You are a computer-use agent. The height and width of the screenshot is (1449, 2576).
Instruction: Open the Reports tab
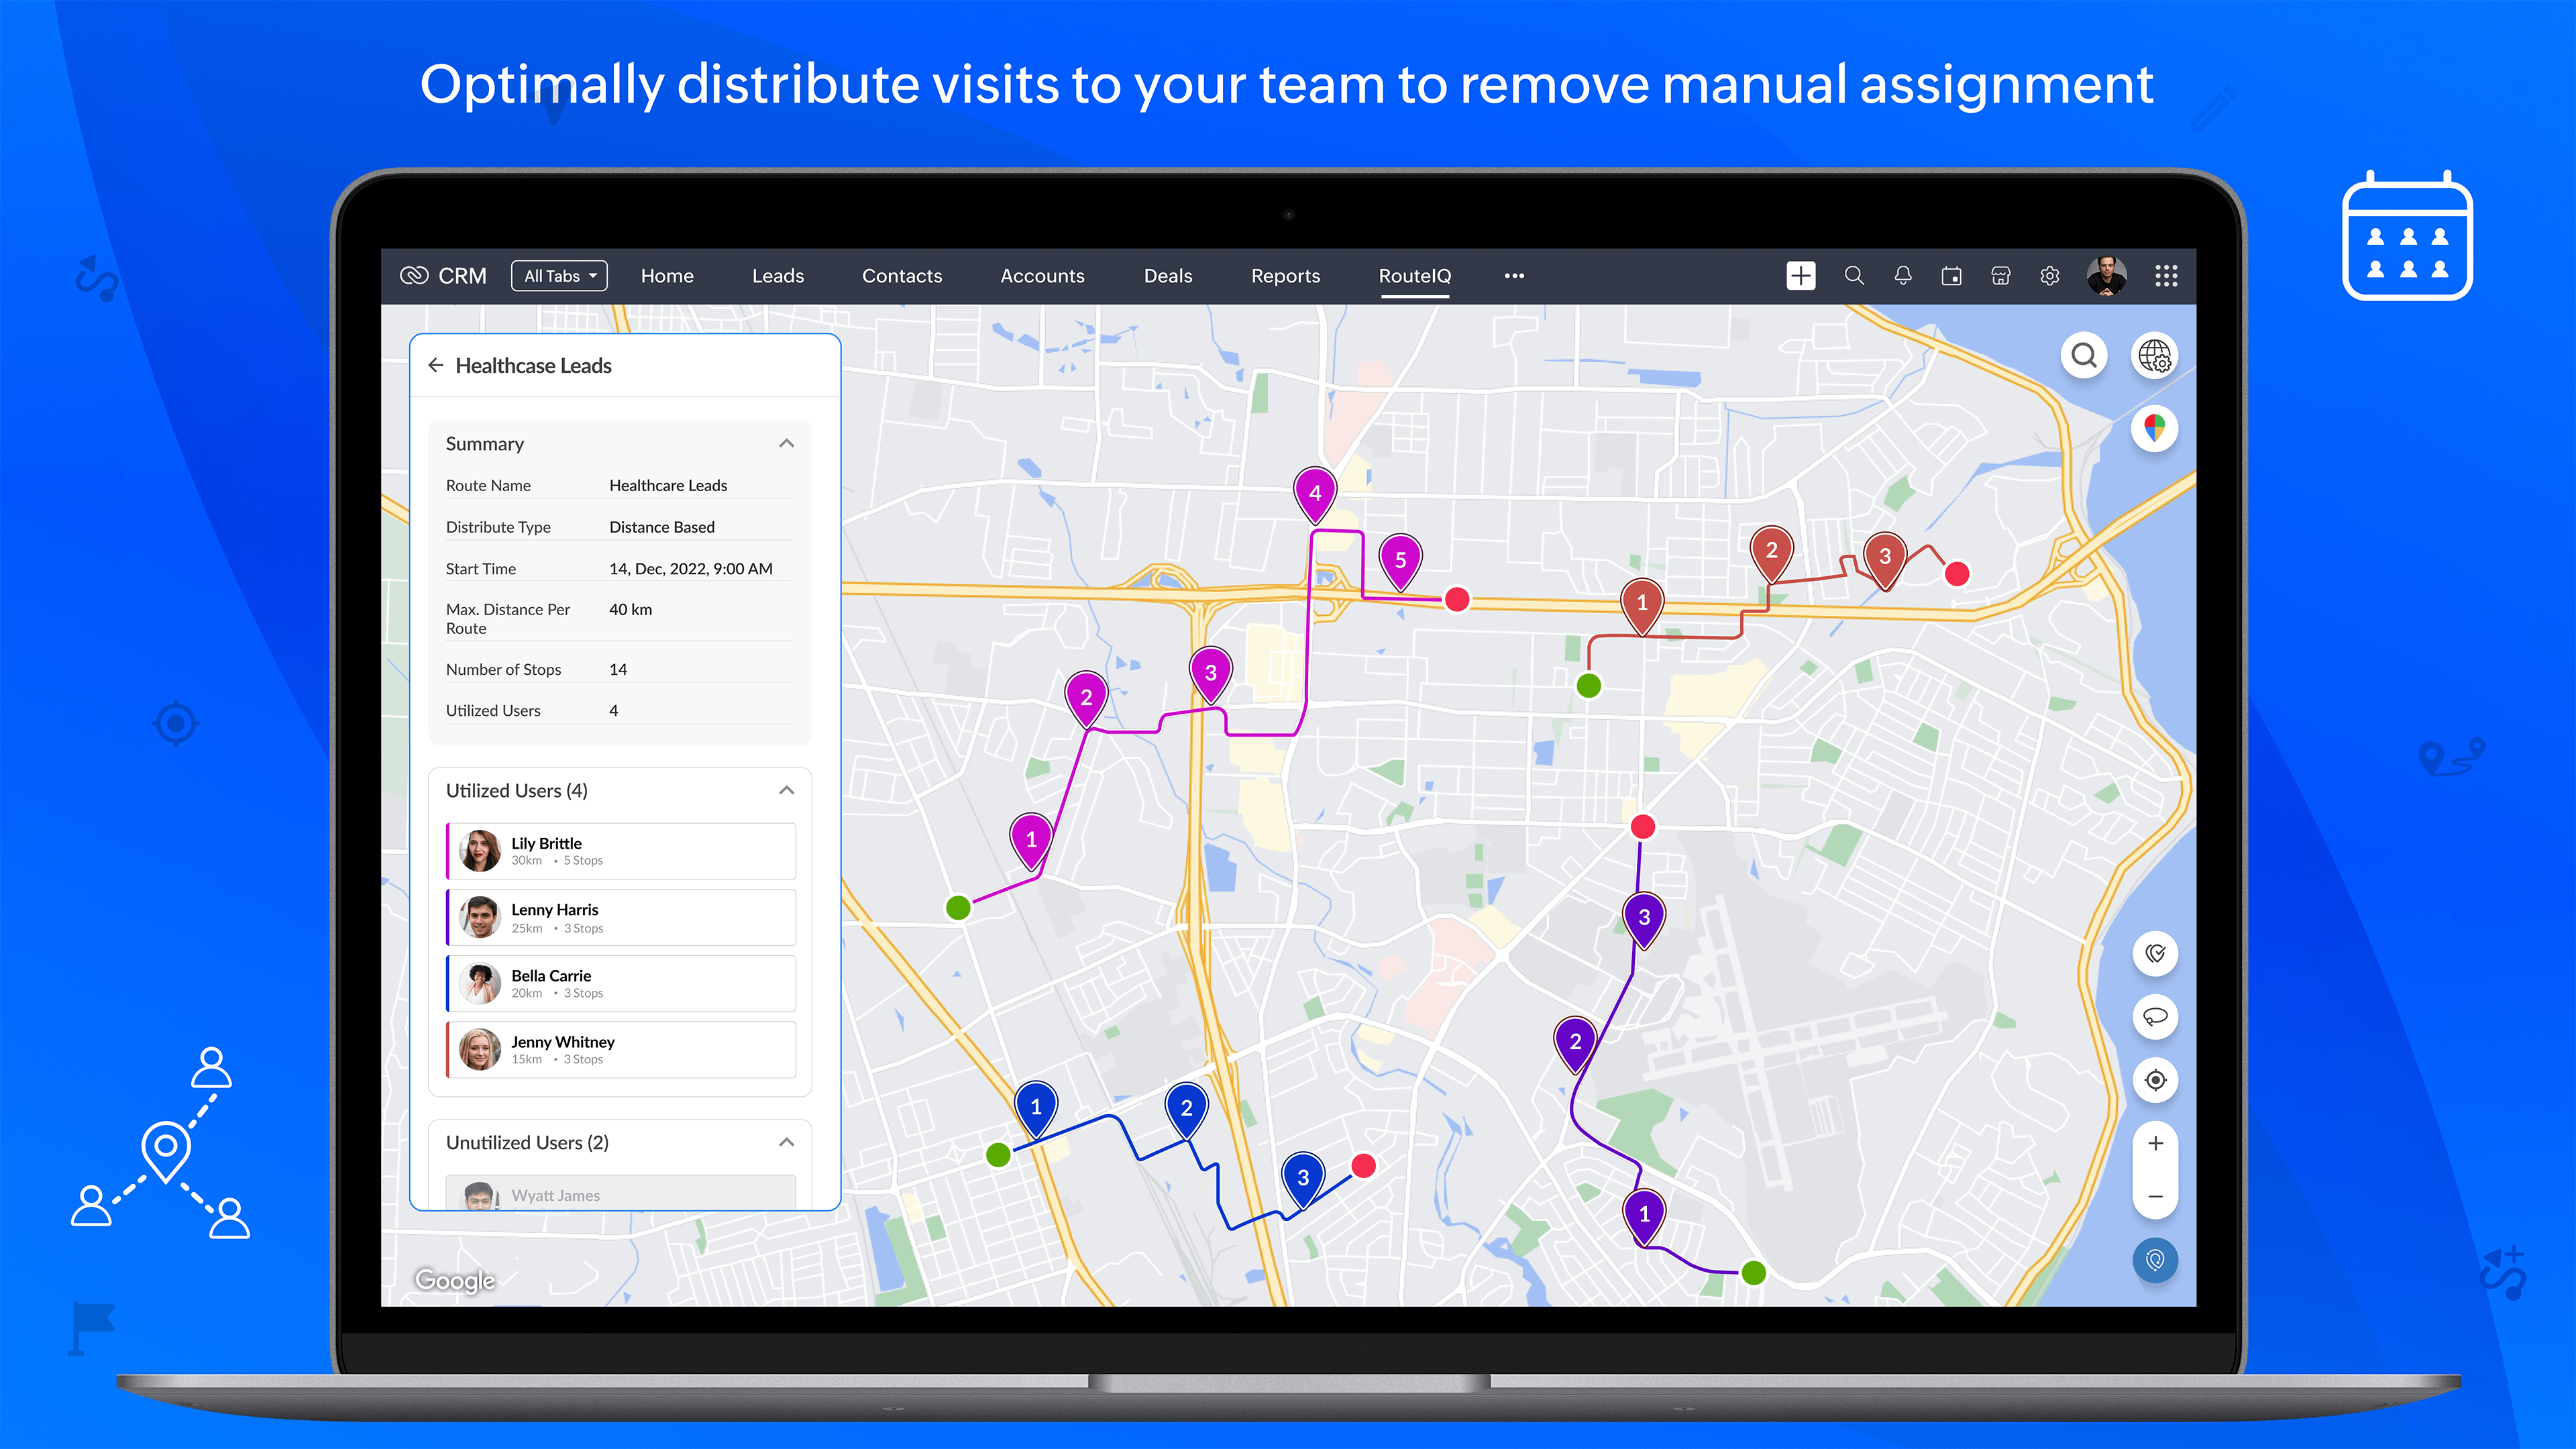1285,276
